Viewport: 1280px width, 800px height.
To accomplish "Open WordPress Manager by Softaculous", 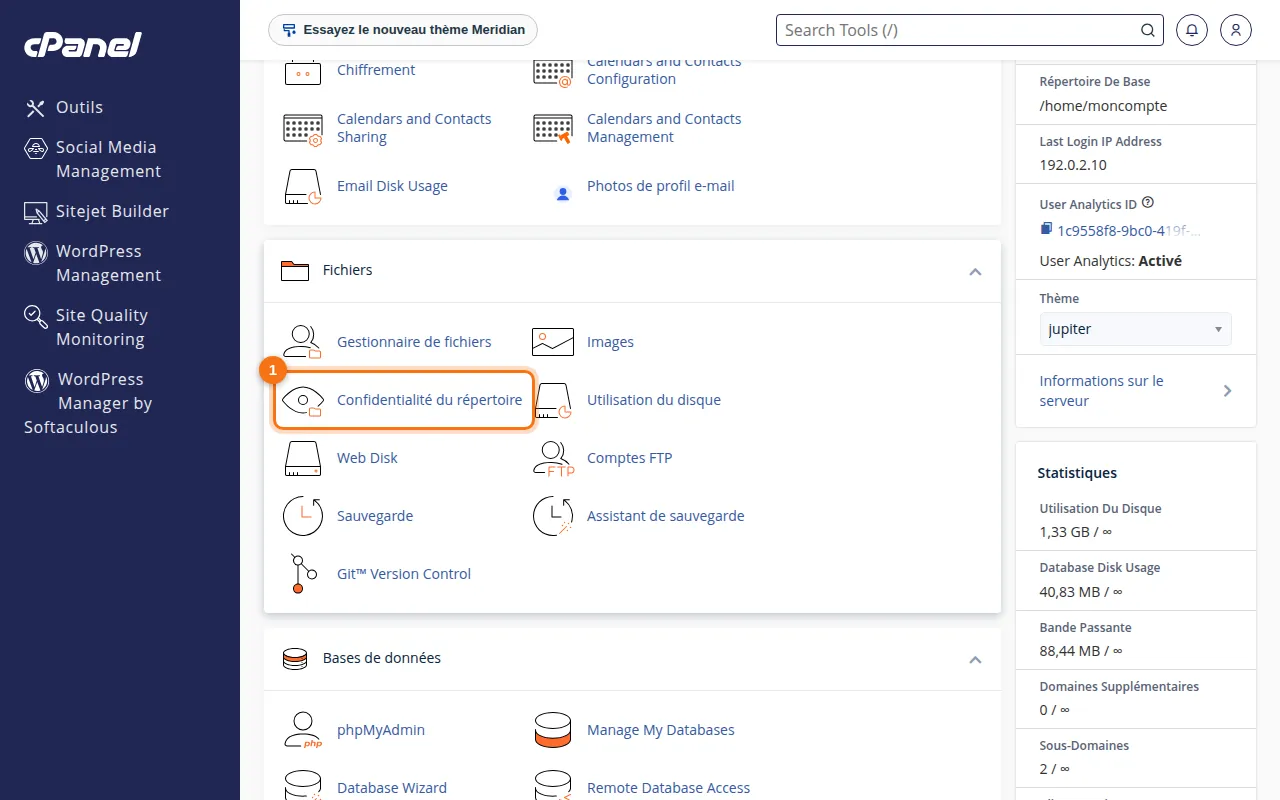I will [x=88, y=403].
